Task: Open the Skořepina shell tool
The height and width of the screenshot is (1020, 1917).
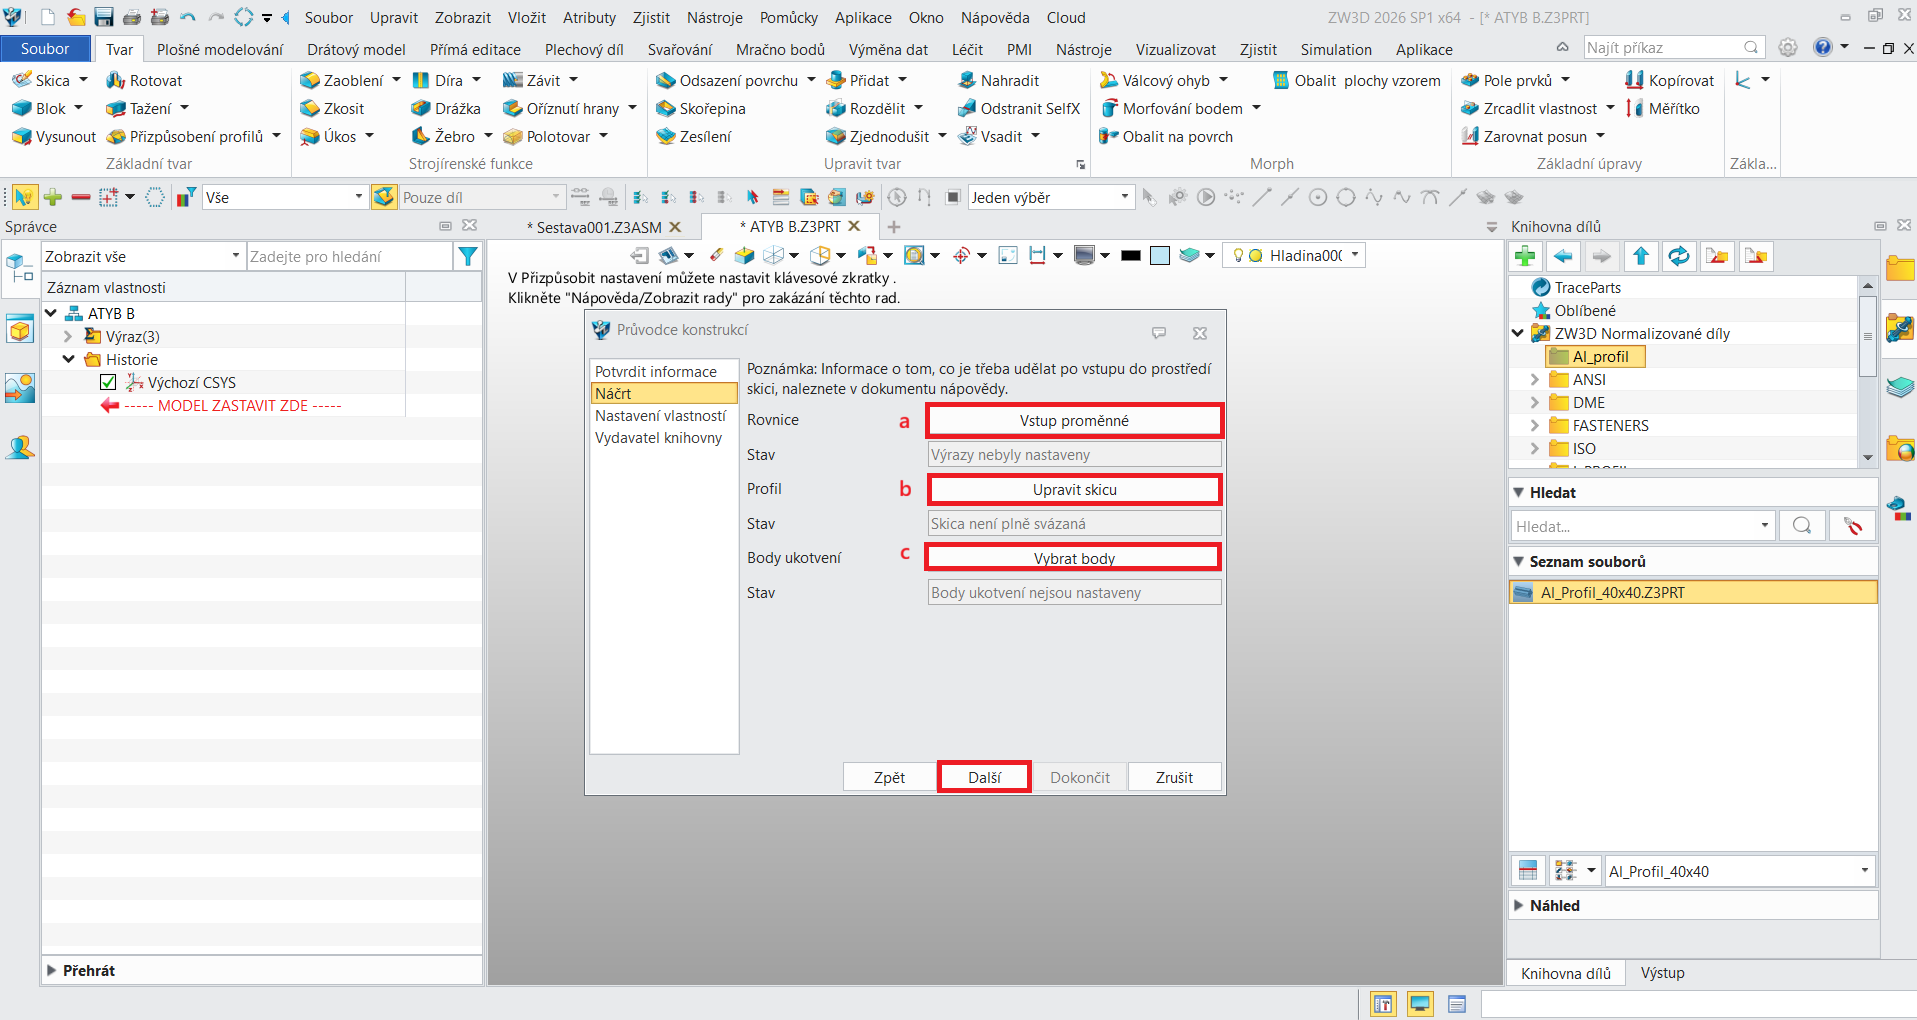Action: click(700, 108)
